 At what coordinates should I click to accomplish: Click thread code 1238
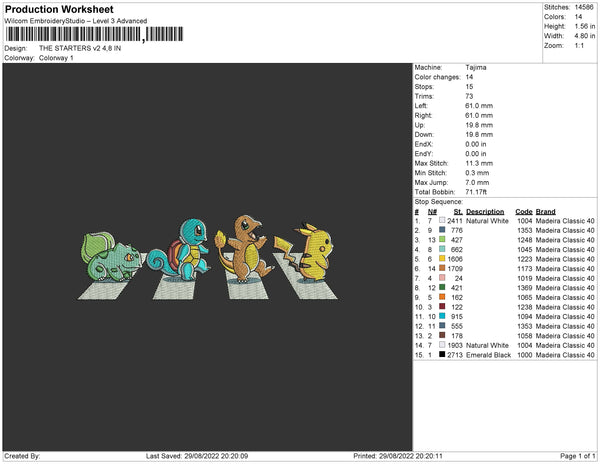(x=525, y=307)
